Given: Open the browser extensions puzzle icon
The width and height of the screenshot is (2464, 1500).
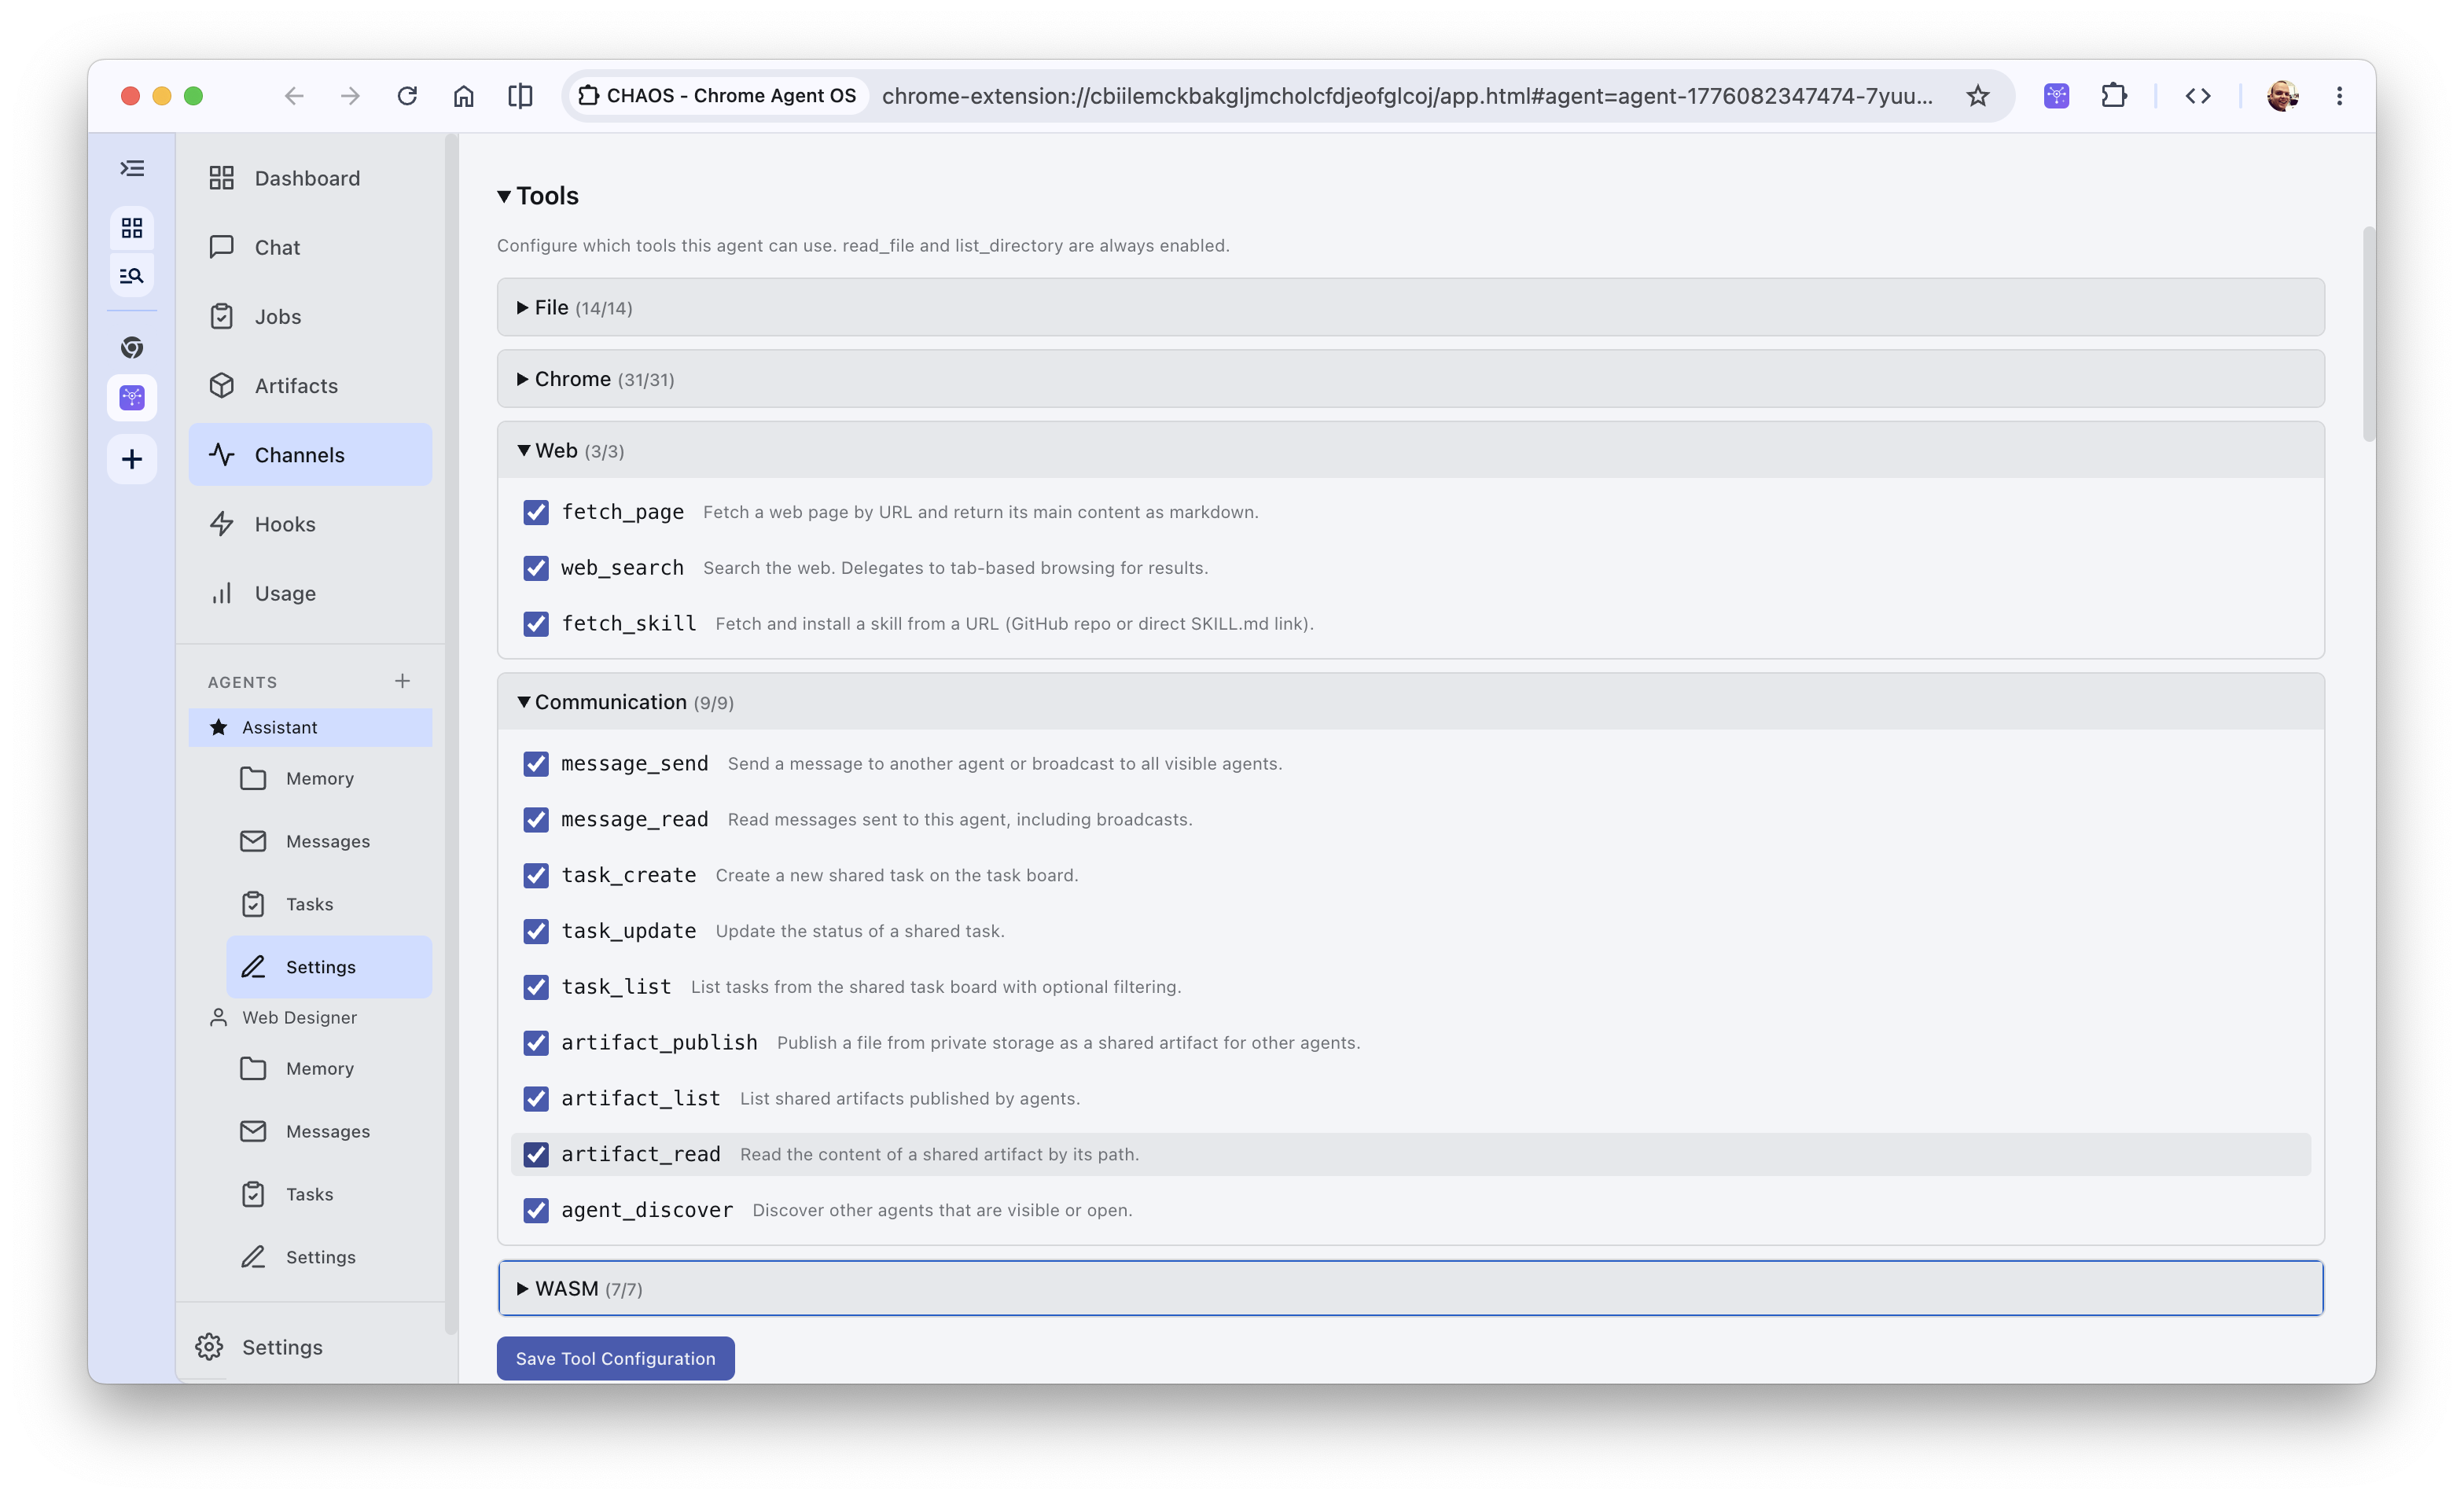Looking at the screenshot, I should pos(2113,96).
